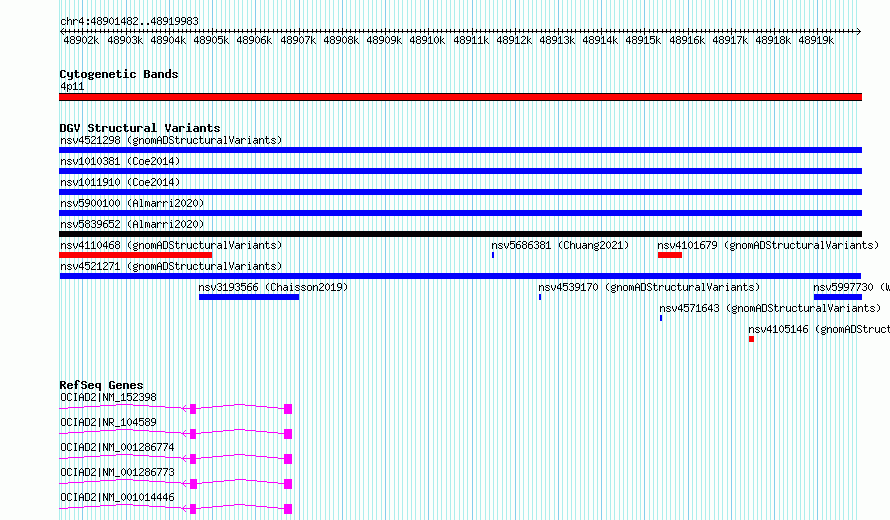Open variant nsv3193566 (Chaisson2019) label
Viewport: 890px width, 520px height.
click(x=273, y=287)
